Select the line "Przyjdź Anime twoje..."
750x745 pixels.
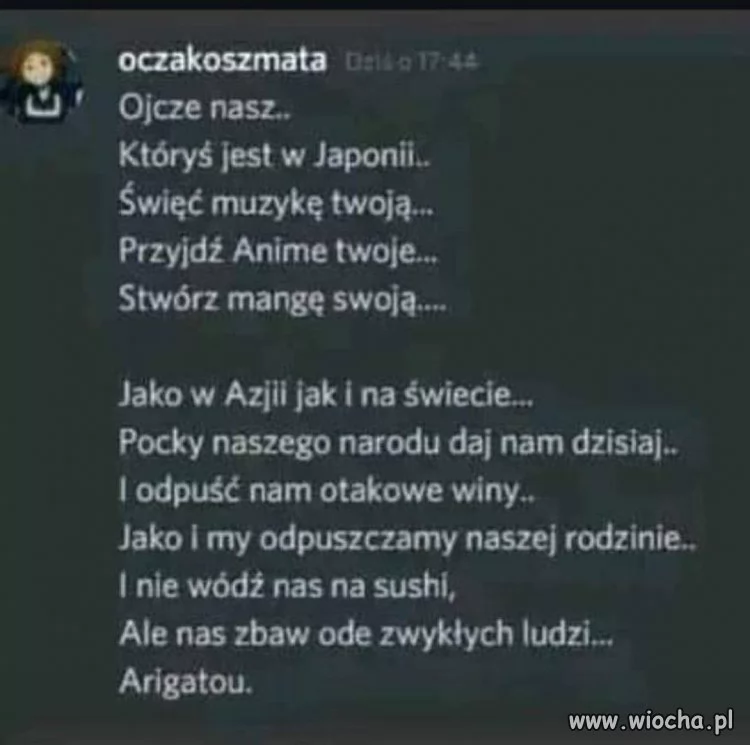point(278,252)
